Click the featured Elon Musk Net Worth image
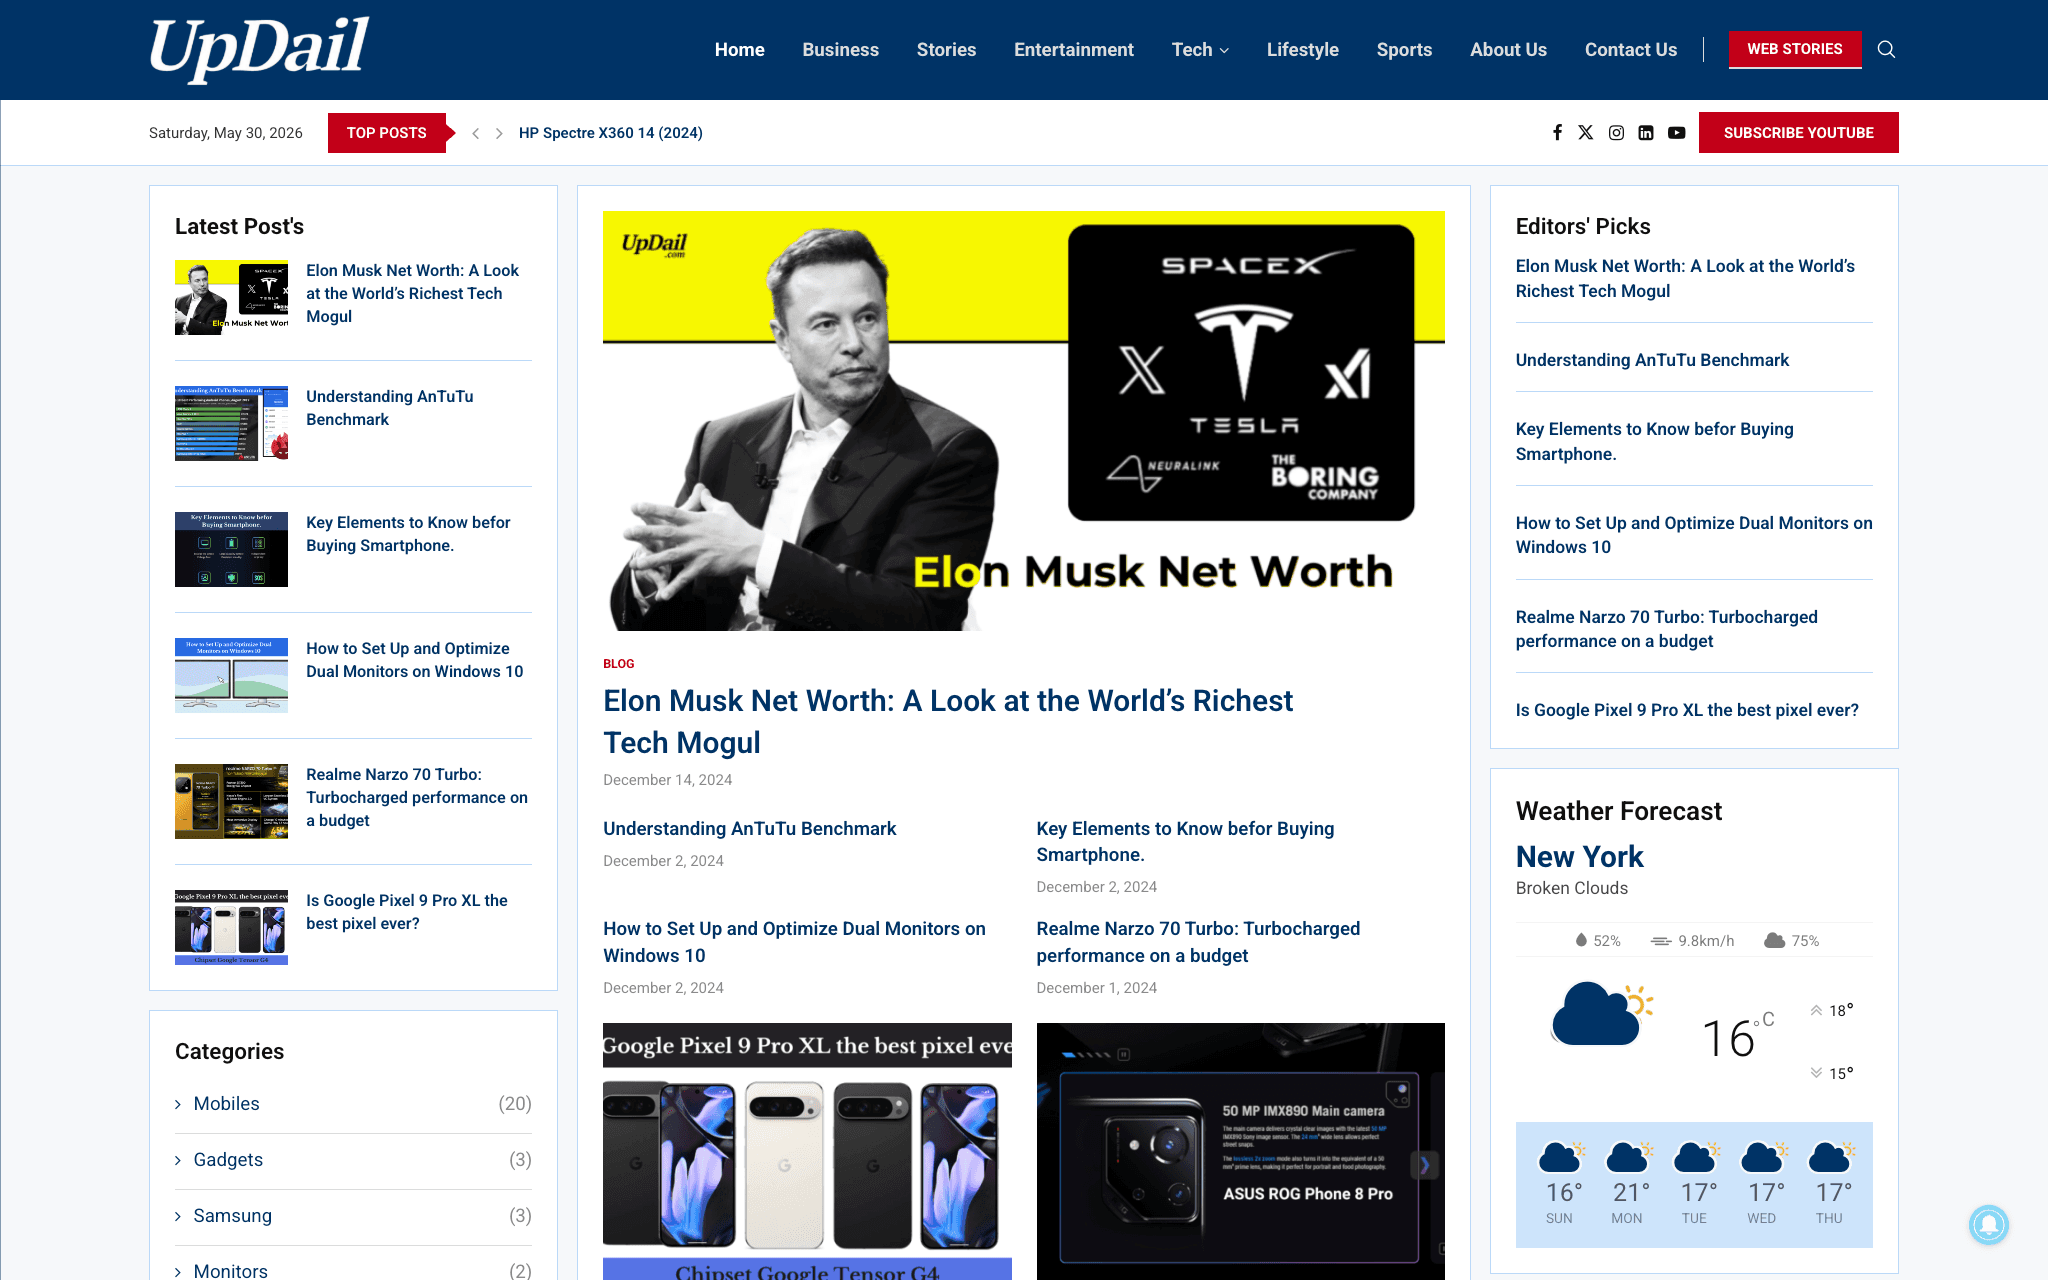Image resolution: width=2048 pixels, height=1280 pixels. tap(1024, 421)
